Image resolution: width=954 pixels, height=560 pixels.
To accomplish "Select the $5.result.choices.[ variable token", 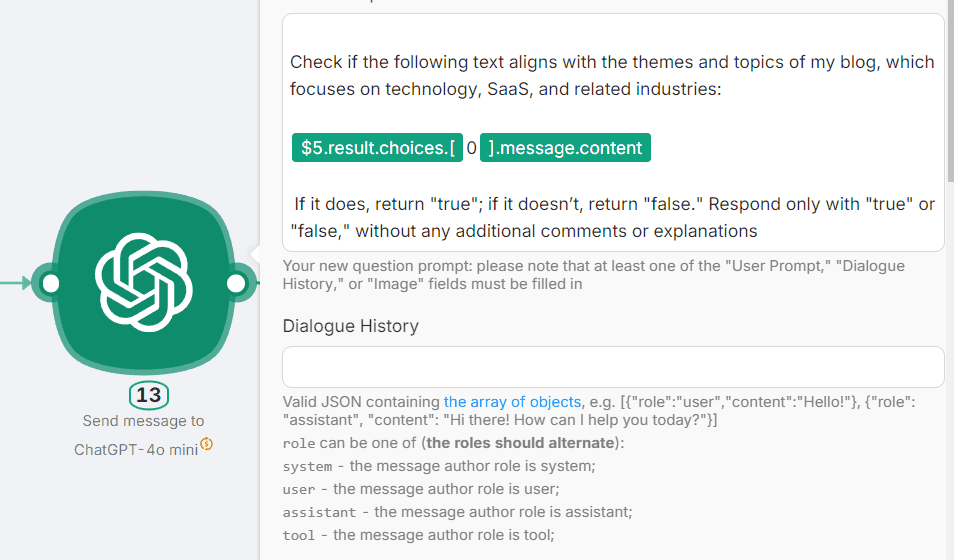I will [377, 148].
